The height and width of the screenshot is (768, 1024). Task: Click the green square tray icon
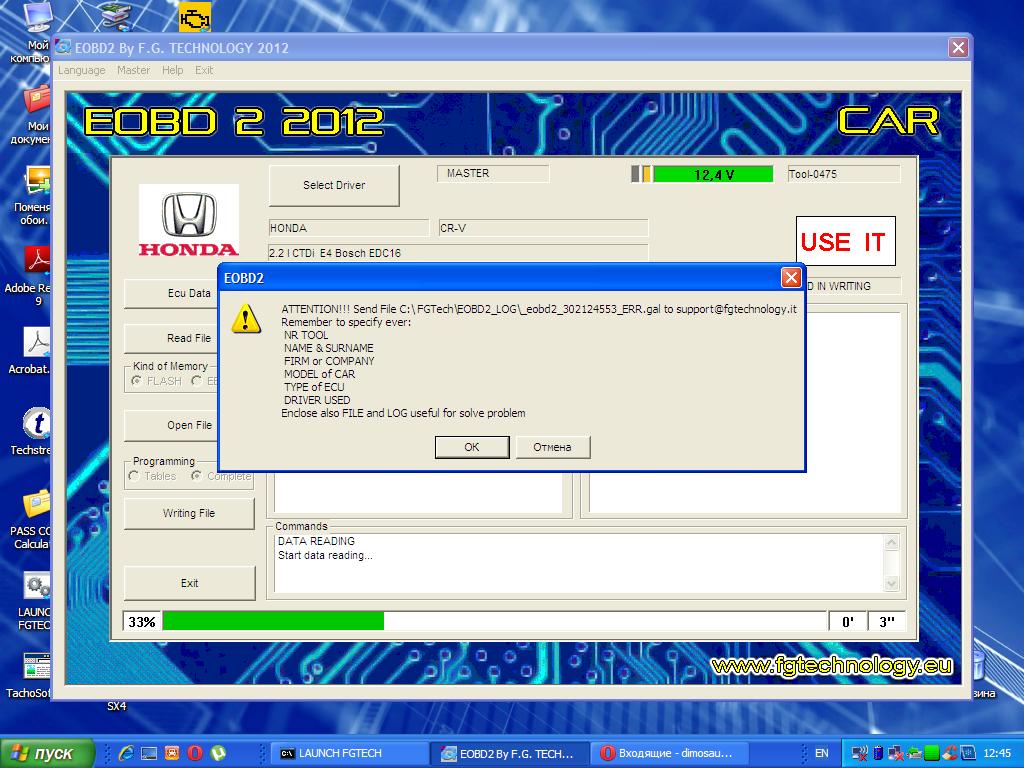932,753
